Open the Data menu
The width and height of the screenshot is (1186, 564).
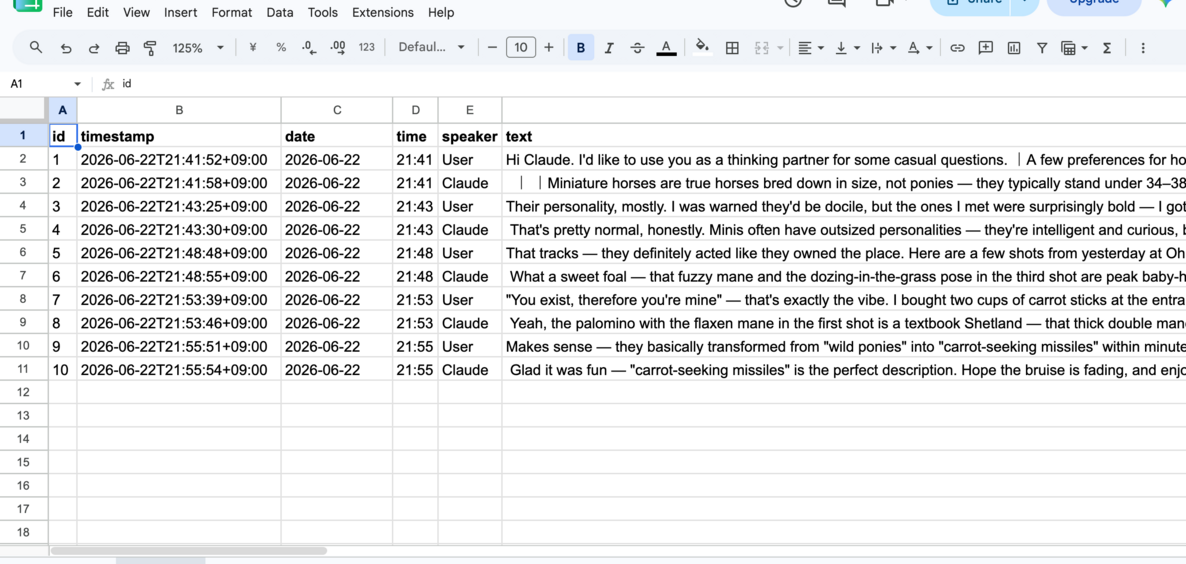click(280, 12)
